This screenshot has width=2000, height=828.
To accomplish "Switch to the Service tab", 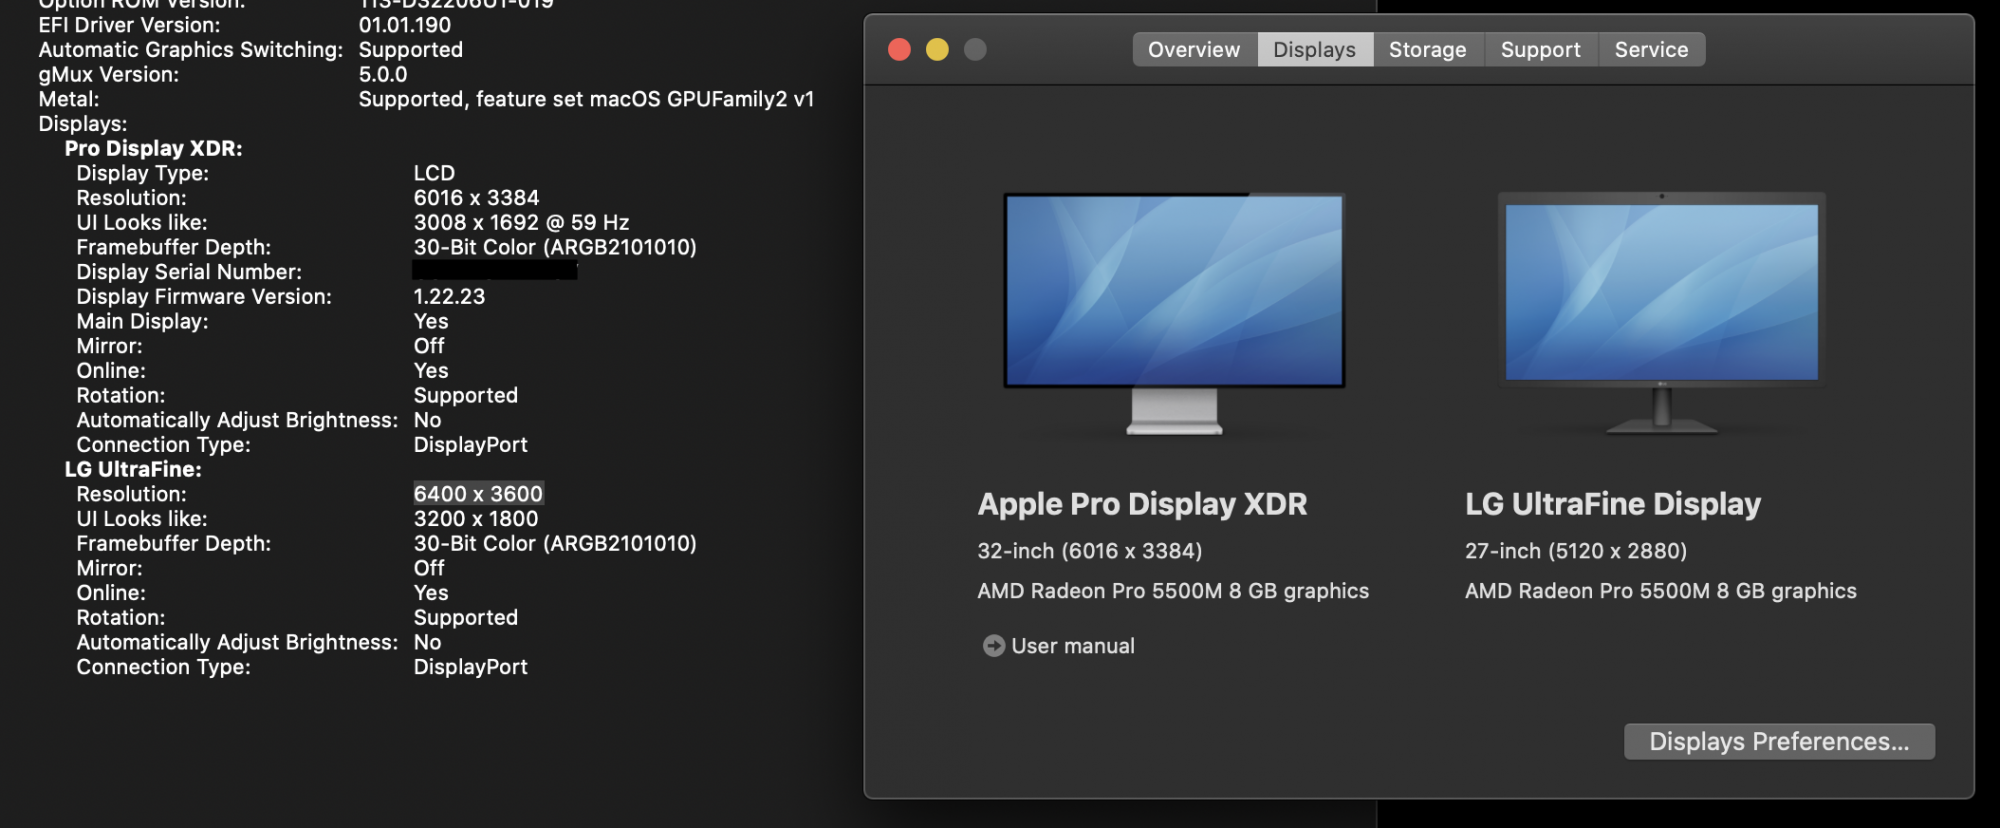I will coord(1652,50).
